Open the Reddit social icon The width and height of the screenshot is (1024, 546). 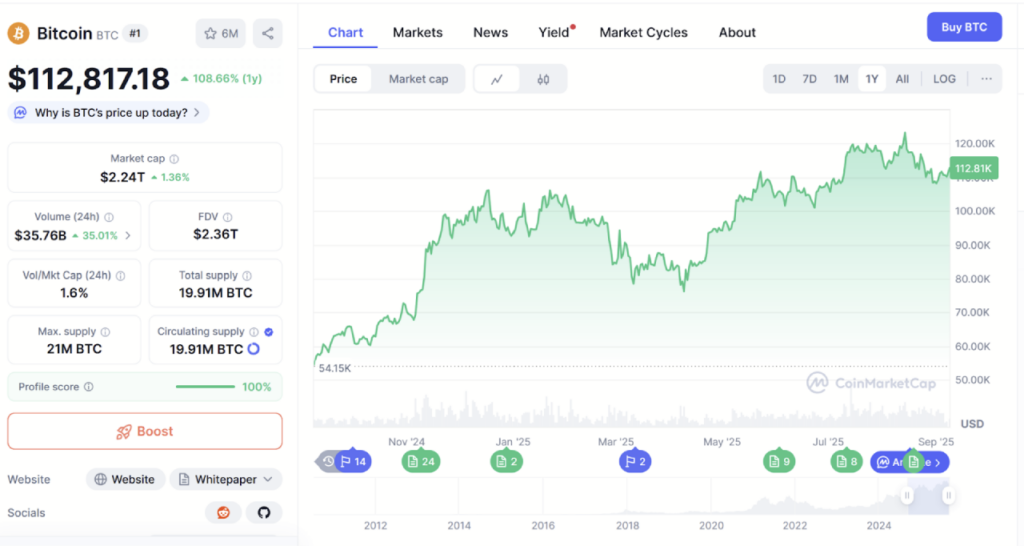click(223, 513)
